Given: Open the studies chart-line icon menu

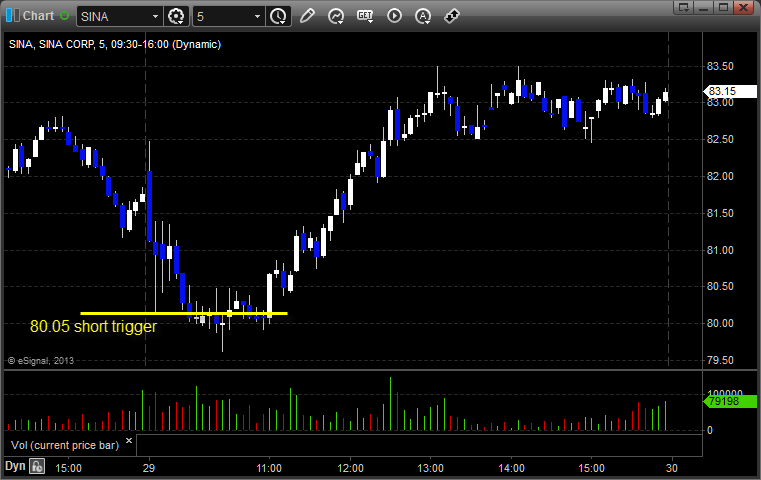Looking at the screenshot, I should 336,16.
